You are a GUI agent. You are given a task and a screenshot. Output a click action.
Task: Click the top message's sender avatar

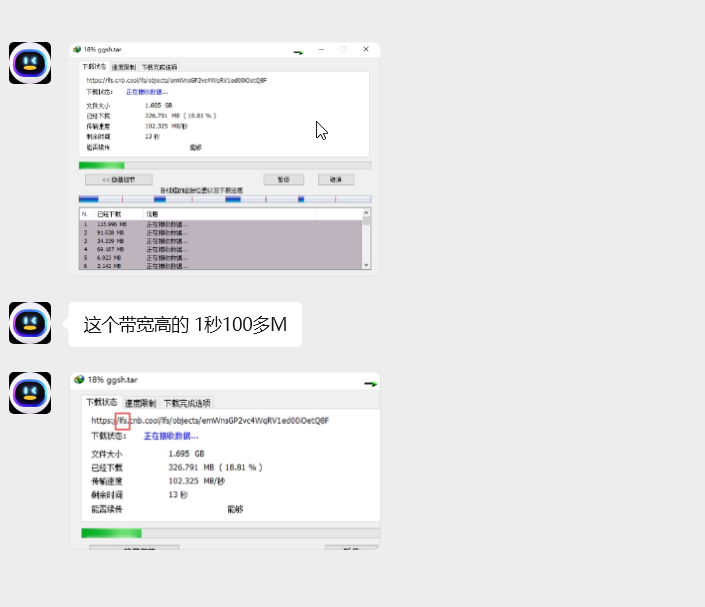click(x=30, y=63)
